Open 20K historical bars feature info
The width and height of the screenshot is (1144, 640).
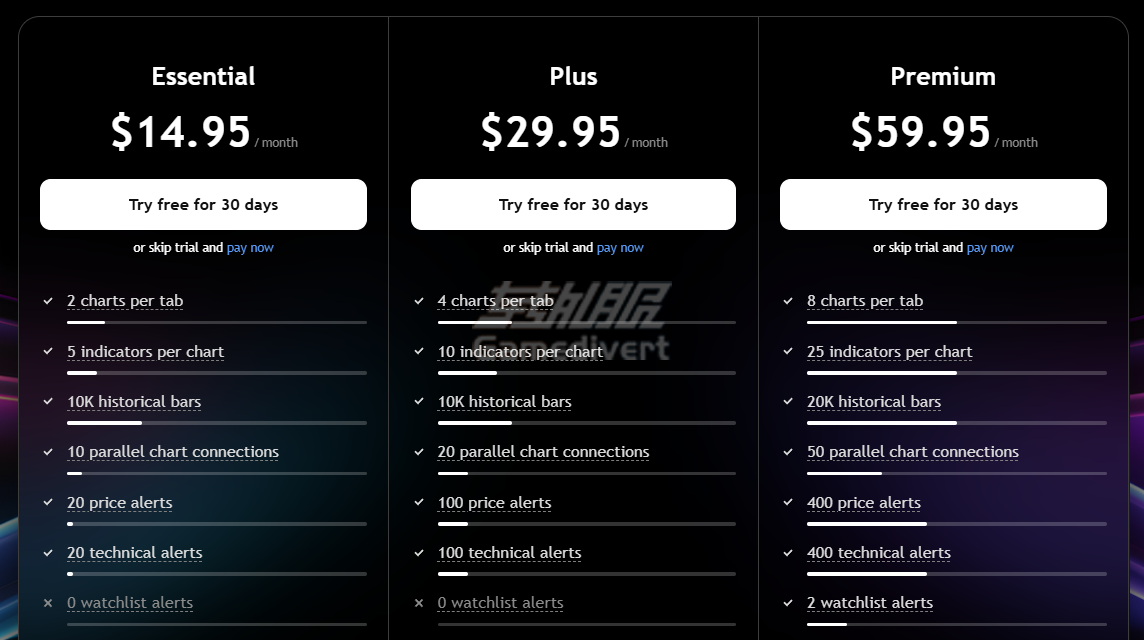(x=873, y=402)
